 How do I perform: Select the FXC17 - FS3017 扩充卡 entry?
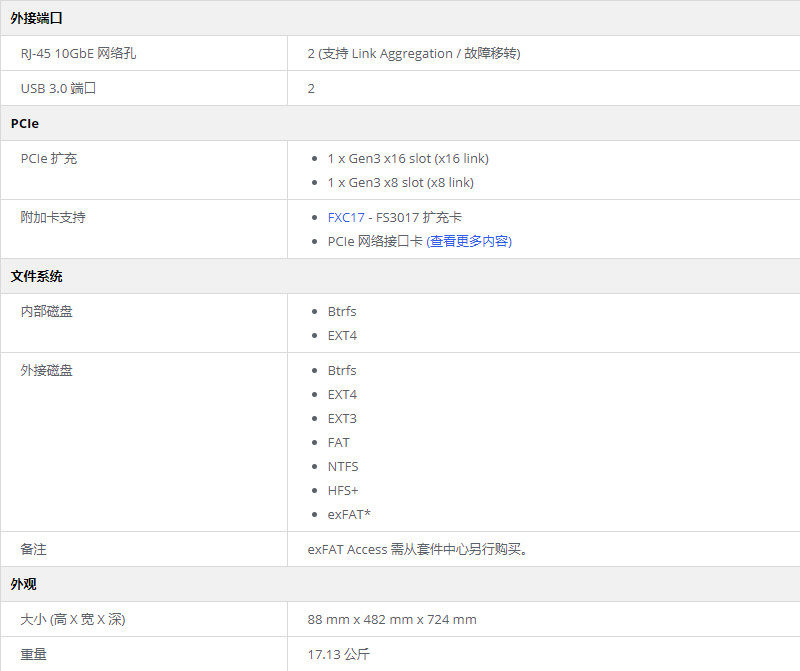(x=395, y=217)
